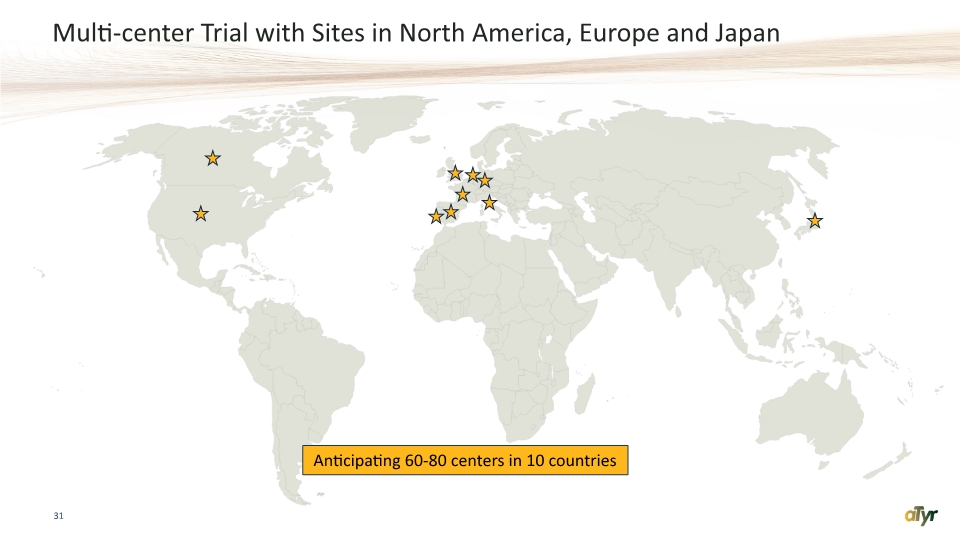This screenshot has width=960, height=540.
Task: Select the star marker over Germany
Action: [485, 181]
